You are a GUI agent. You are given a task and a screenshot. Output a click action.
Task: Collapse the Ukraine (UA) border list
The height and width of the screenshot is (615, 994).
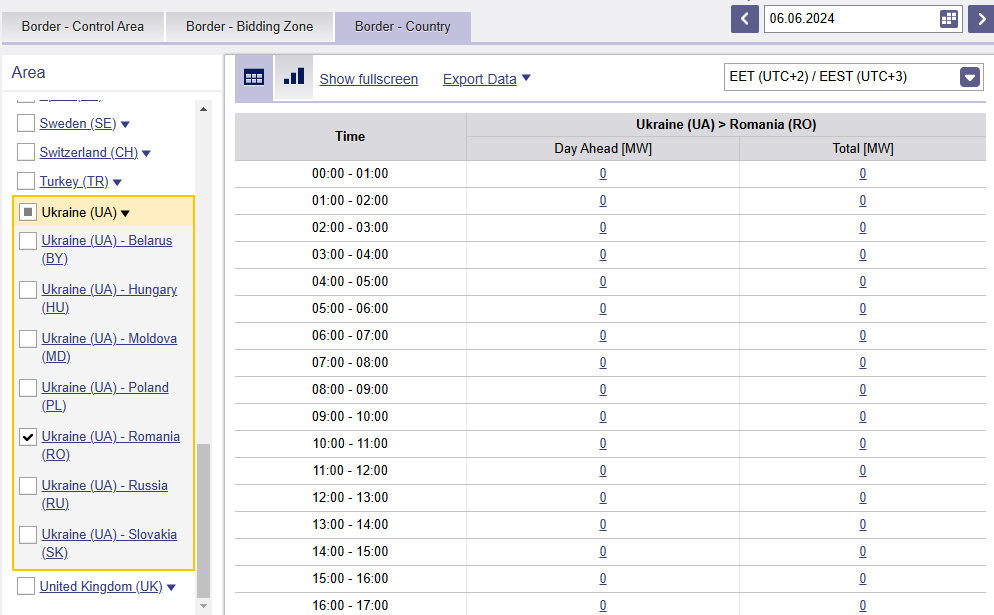point(125,213)
